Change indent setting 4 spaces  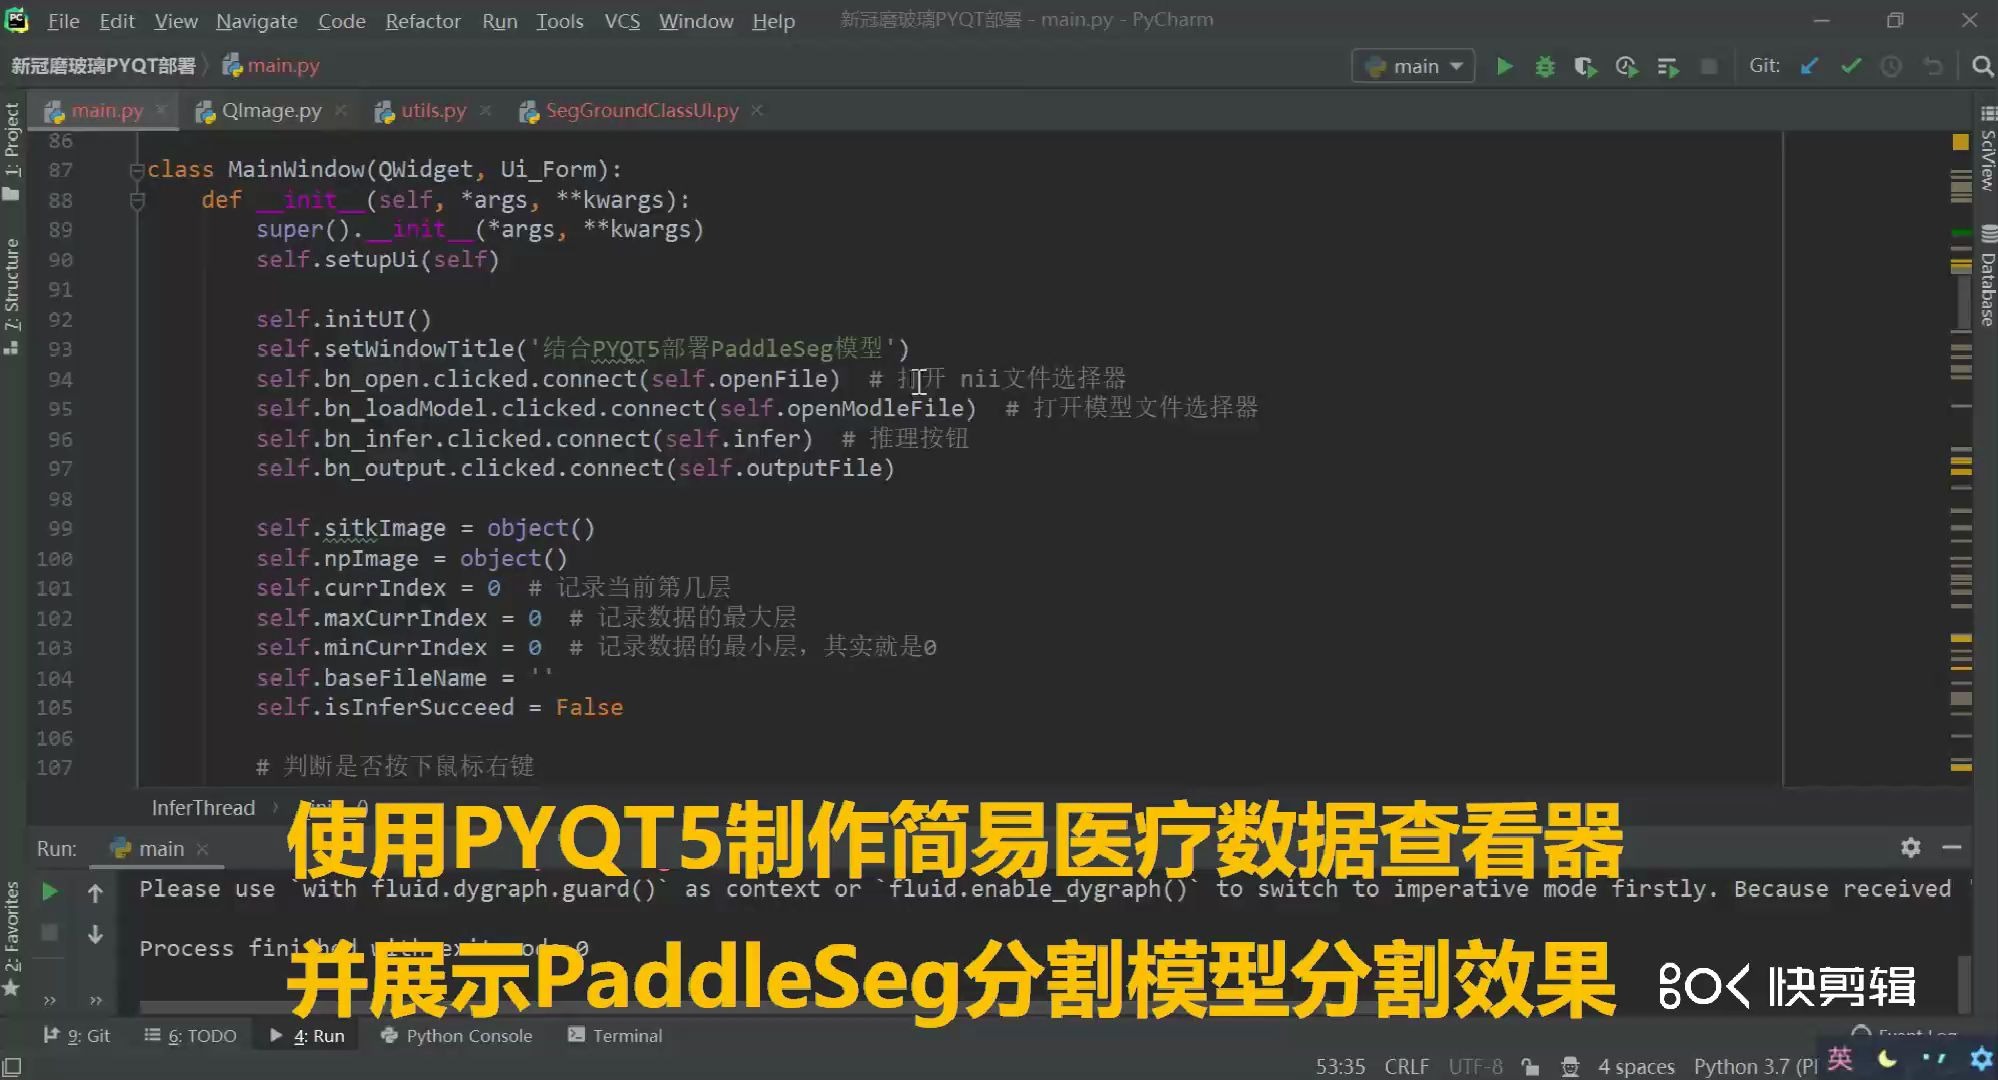1636,1067
